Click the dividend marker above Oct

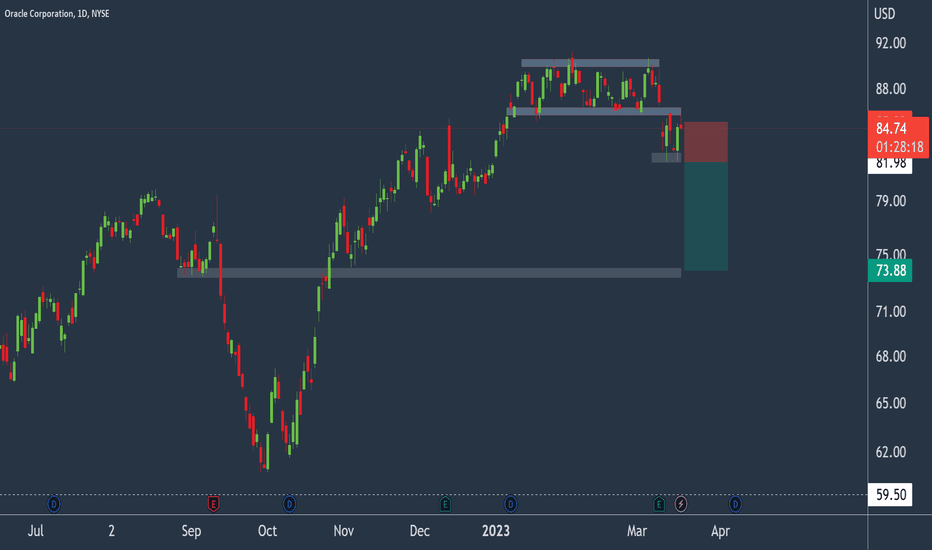point(289,505)
